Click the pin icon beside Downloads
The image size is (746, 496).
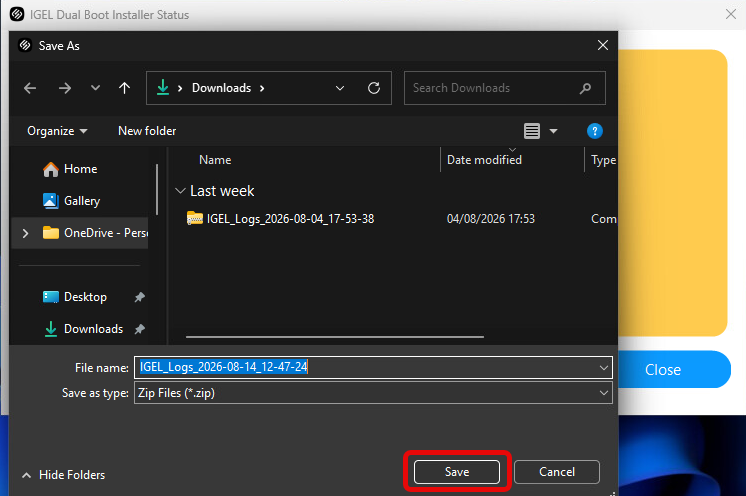coord(139,329)
